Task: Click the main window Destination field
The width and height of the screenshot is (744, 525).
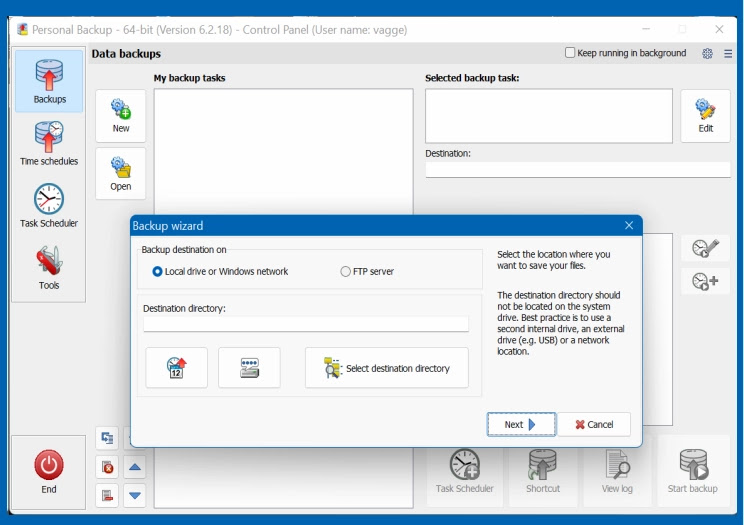Action: [x=577, y=169]
